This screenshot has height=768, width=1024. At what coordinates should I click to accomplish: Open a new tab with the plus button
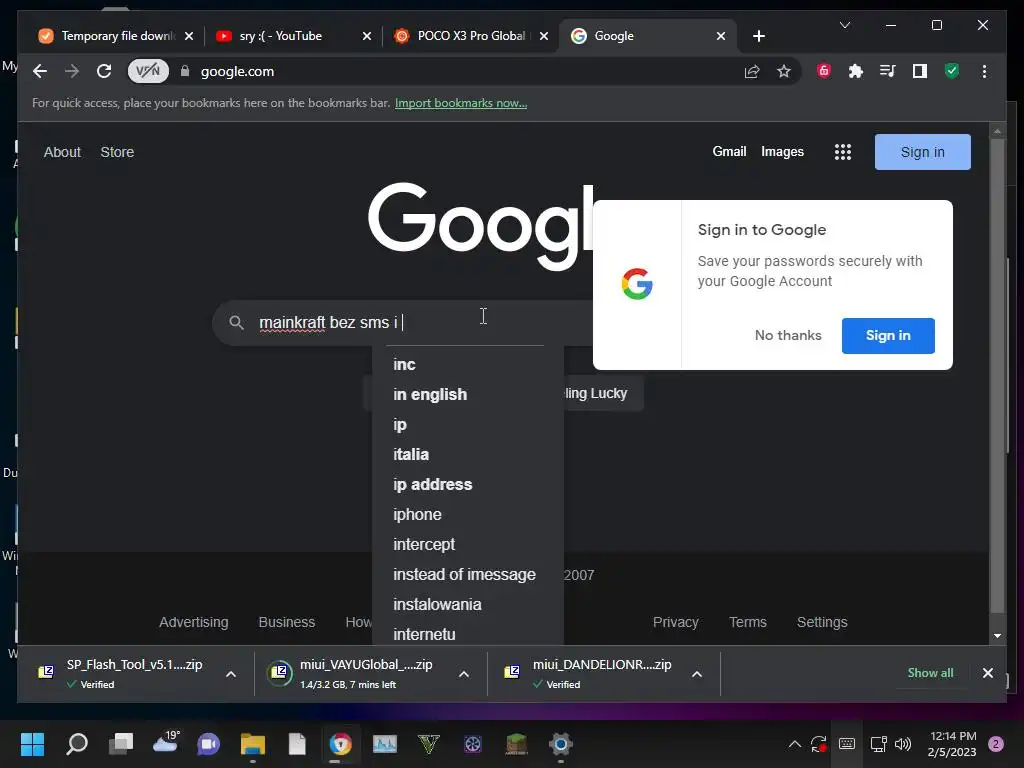[x=758, y=36]
